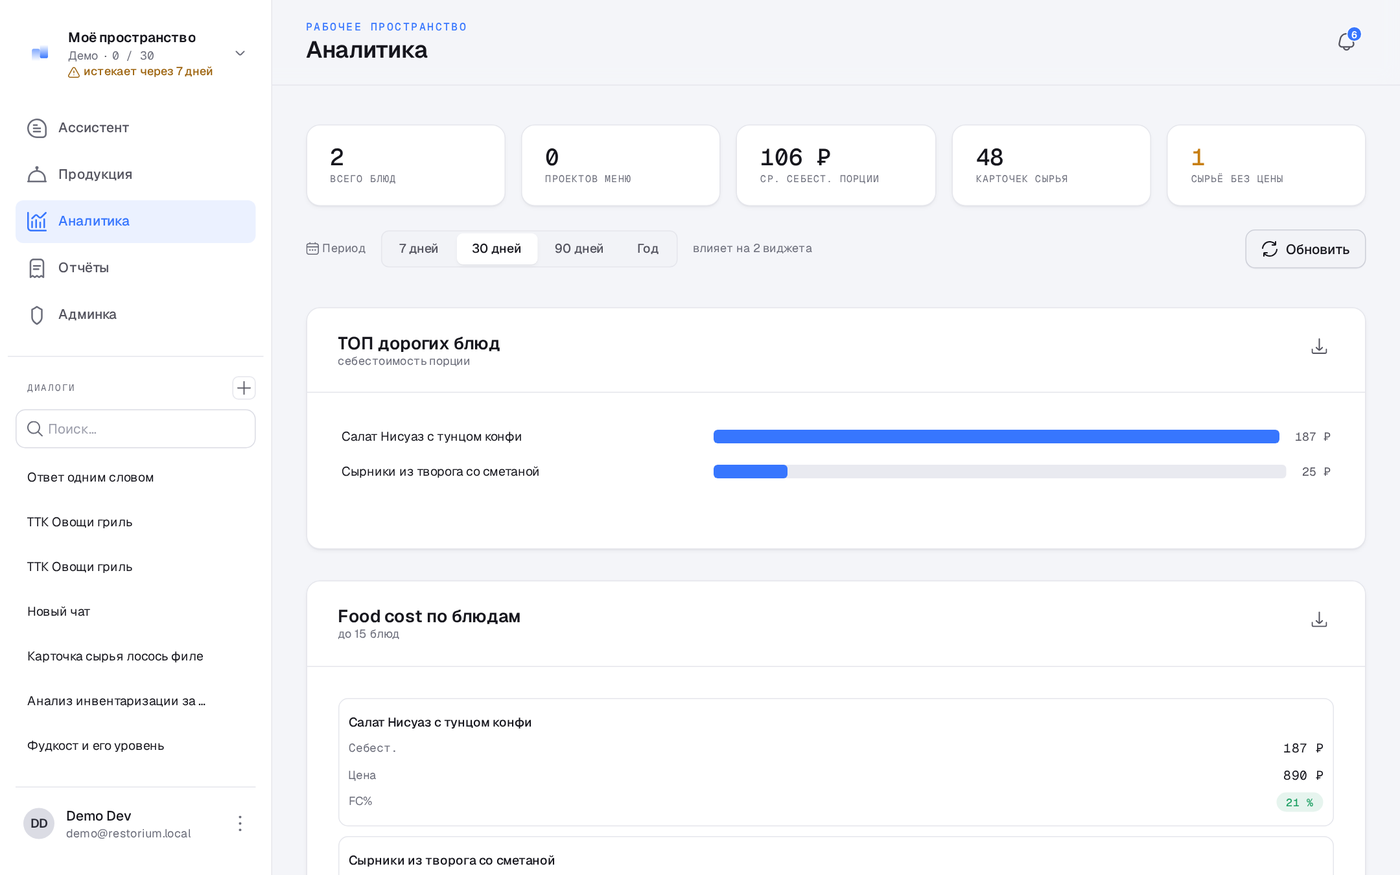This screenshot has width=1400, height=875.
Task: Select the 90 дней period
Action: pyautogui.click(x=579, y=249)
